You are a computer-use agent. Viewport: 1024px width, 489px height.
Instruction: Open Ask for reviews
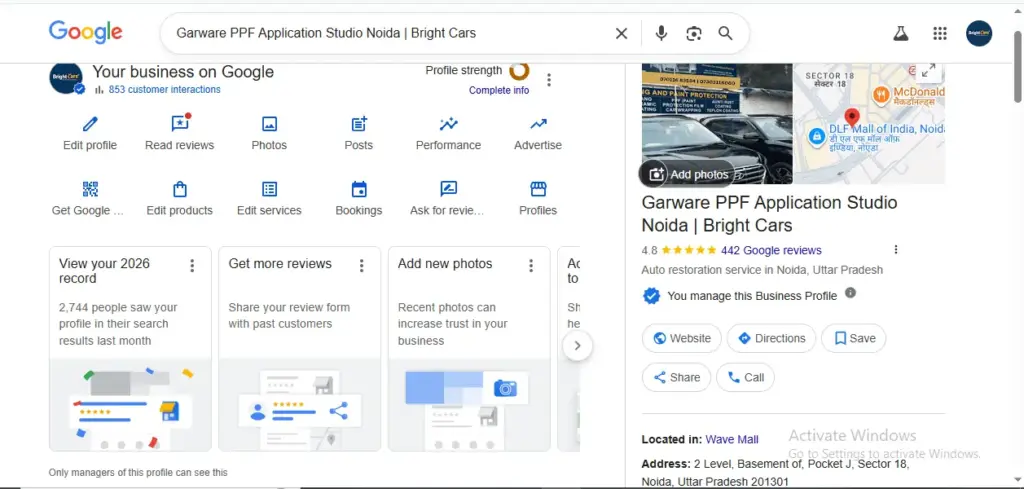tap(449, 199)
